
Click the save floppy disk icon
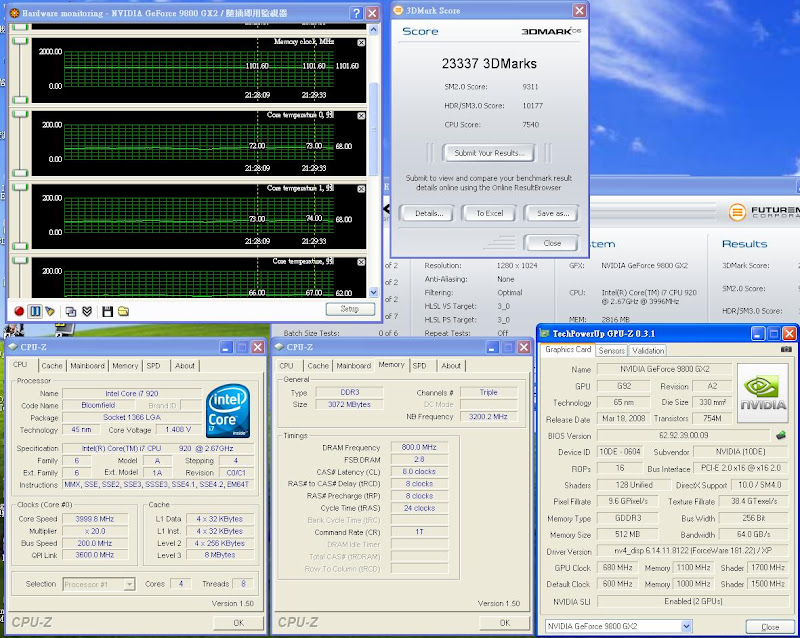coord(107,311)
